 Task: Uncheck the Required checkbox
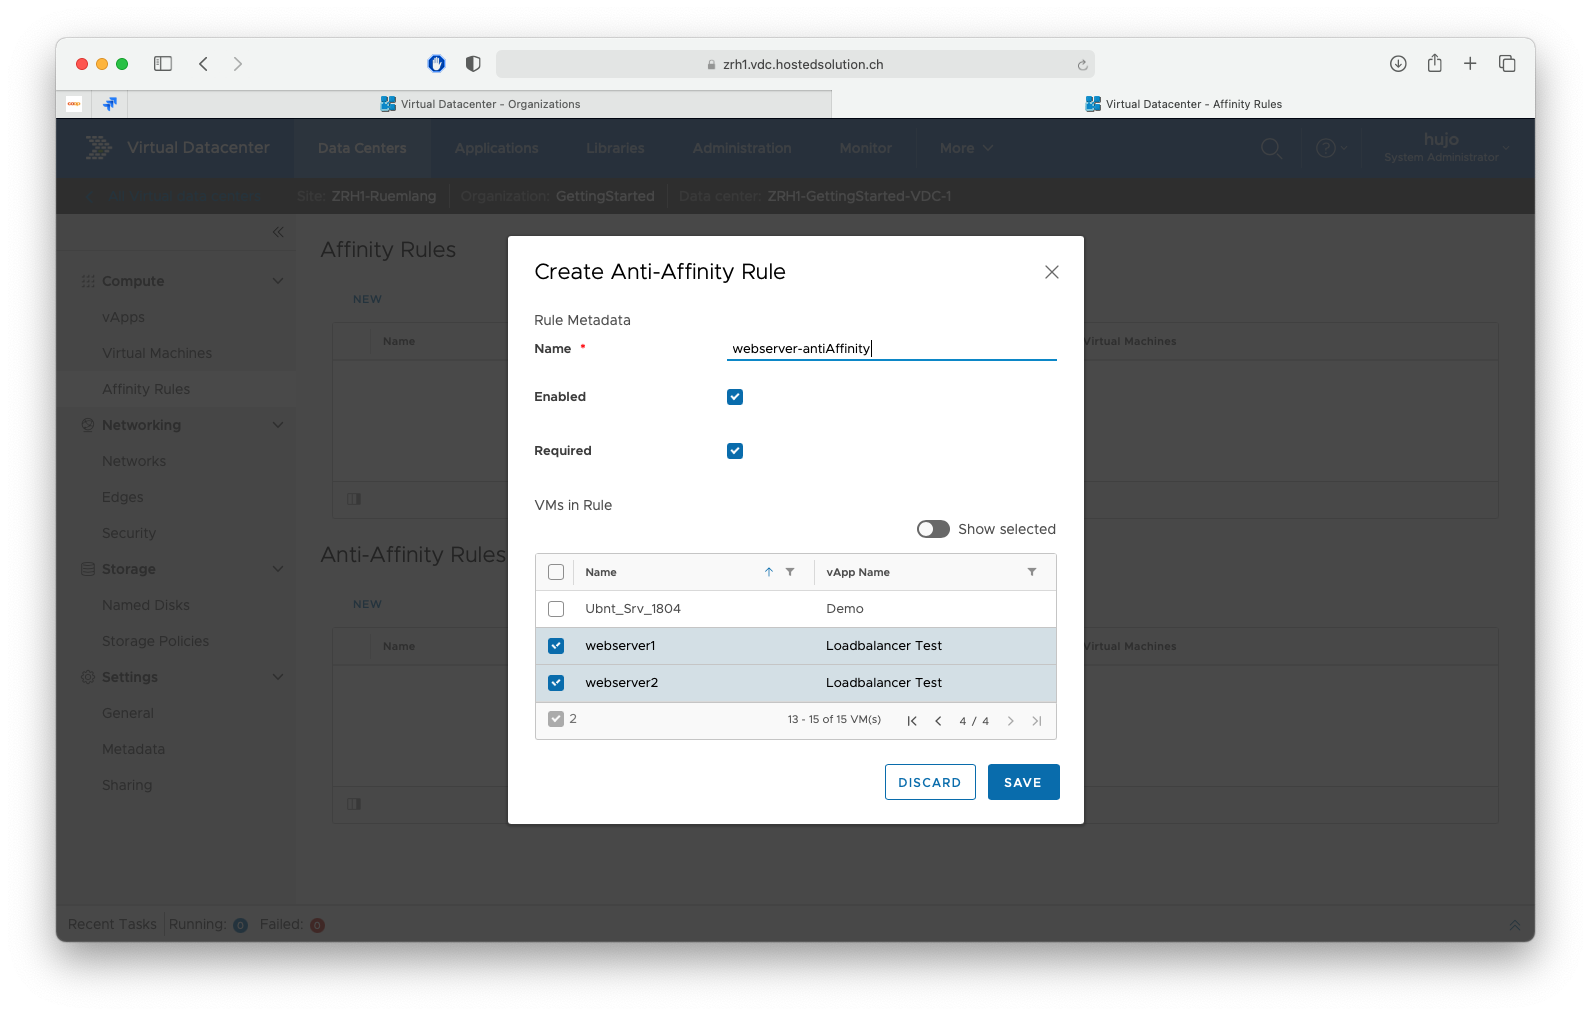[x=735, y=451]
